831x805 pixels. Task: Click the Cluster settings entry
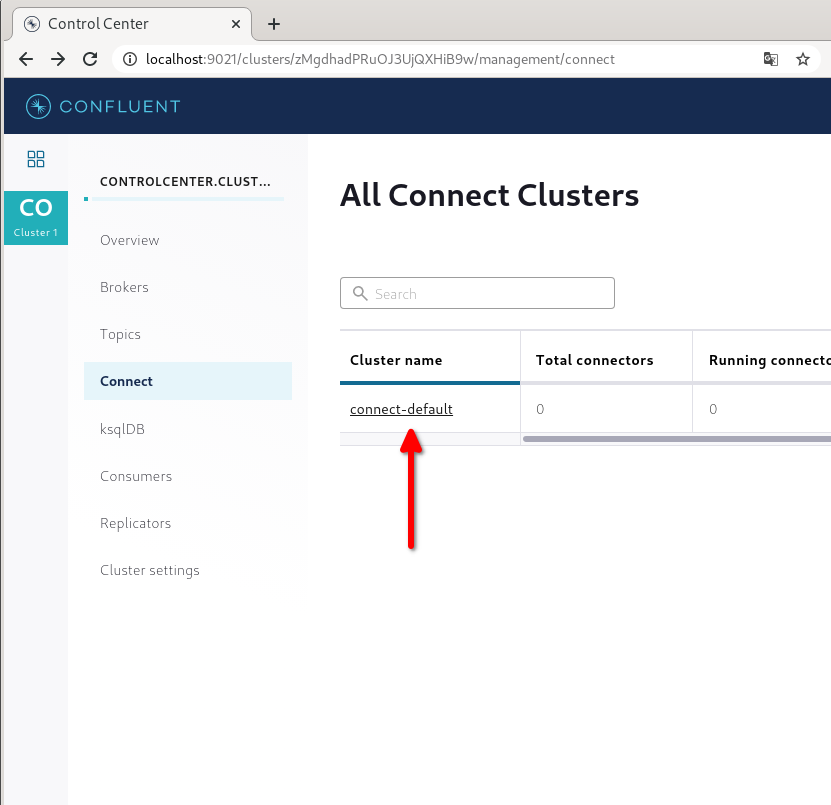(150, 570)
